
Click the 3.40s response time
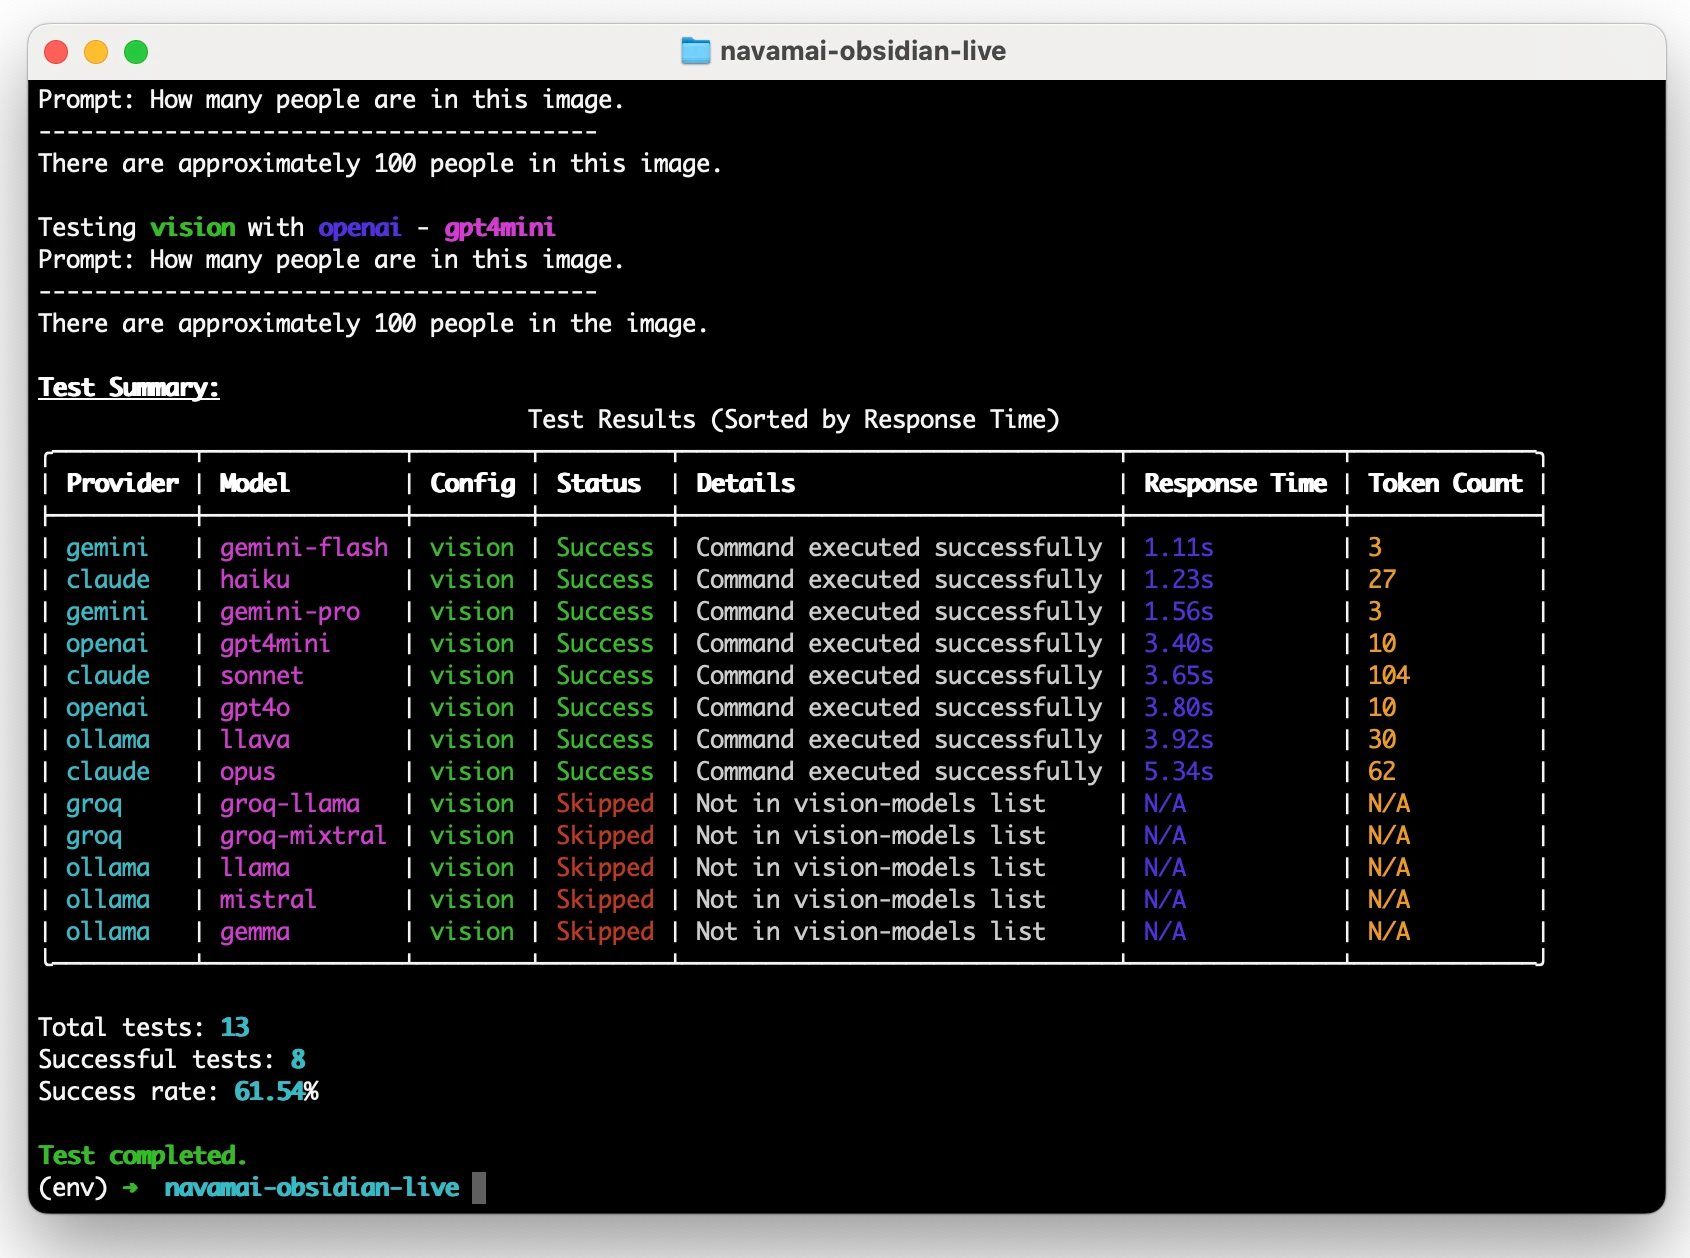coord(1179,643)
